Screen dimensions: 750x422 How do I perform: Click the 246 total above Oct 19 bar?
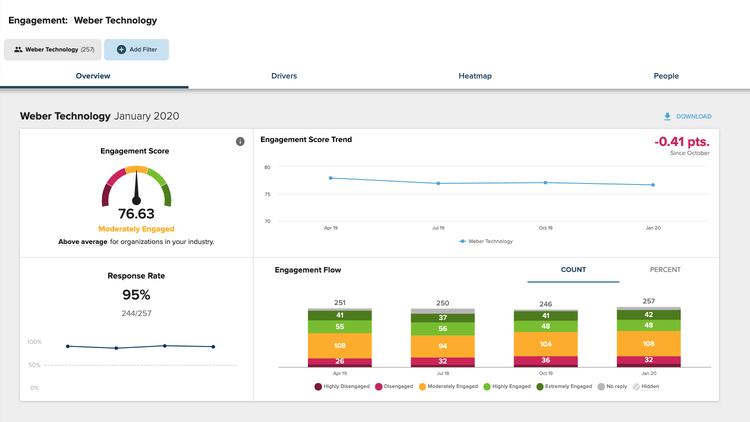(545, 304)
